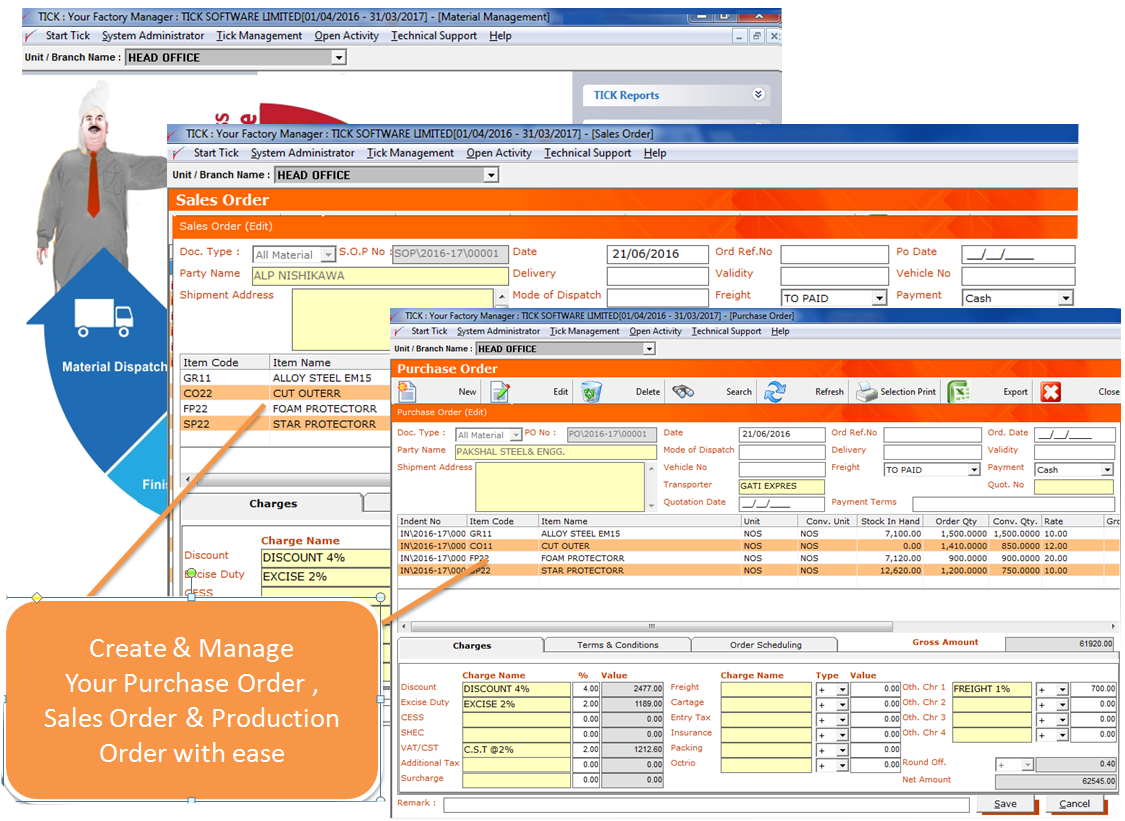Click Transporter field showing GATI EXPRES
The width and height of the screenshot is (1125, 821).
(x=782, y=487)
